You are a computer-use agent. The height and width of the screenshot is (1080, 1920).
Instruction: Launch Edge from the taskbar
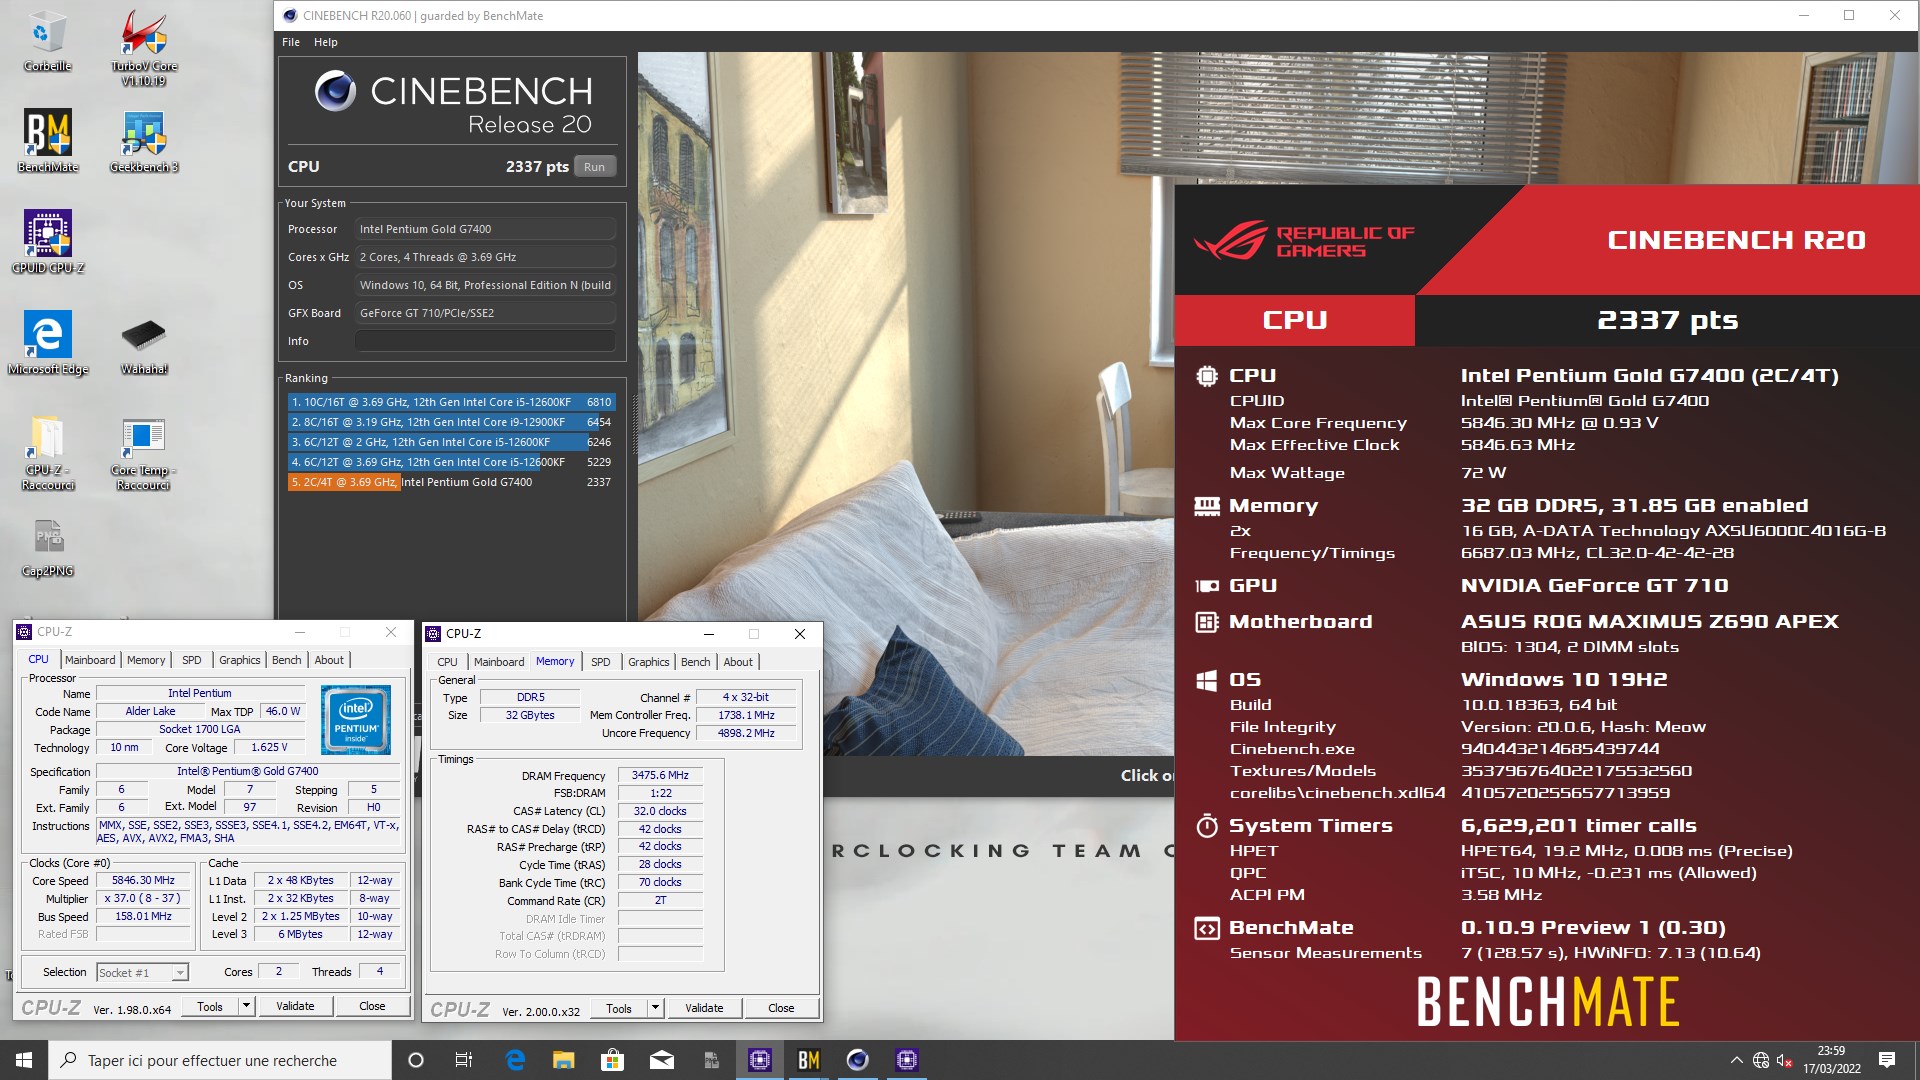(515, 1060)
